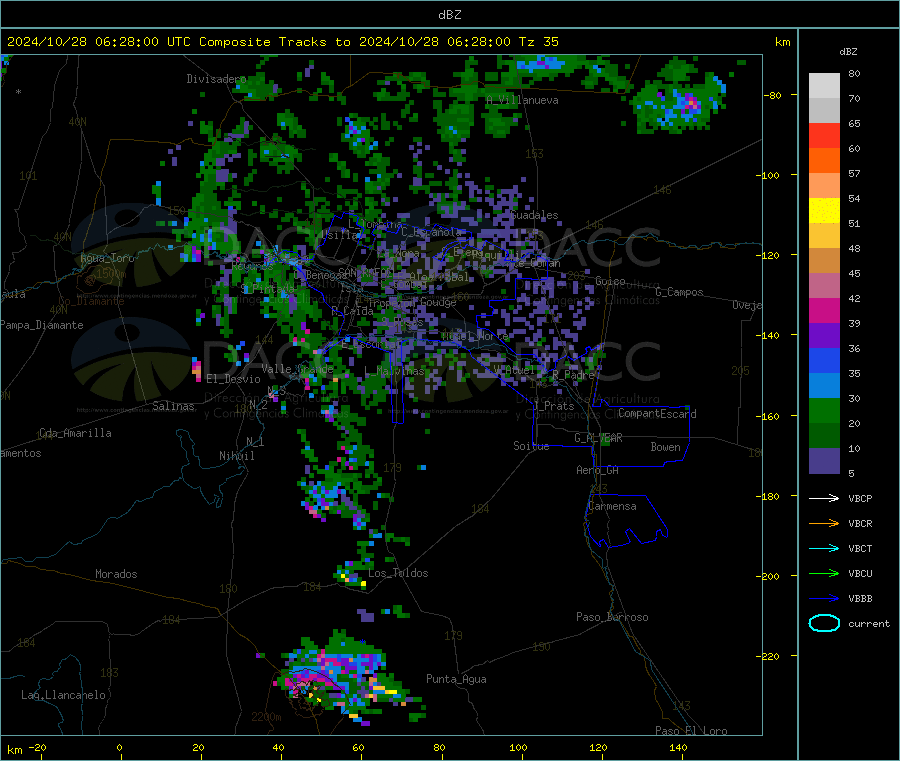Click the El_Desvio place label
The width and height of the screenshot is (900, 761).
[233, 379]
